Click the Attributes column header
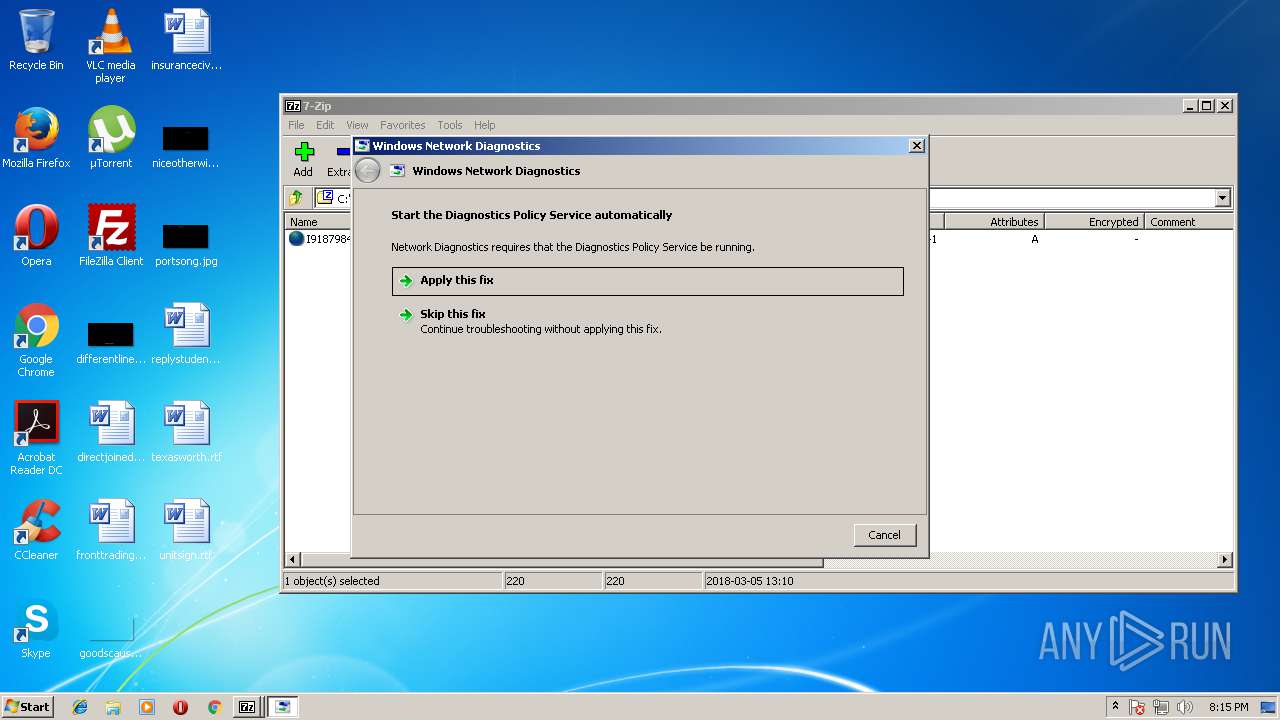Image resolution: width=1280 pixels, height=720 pixels. [994, 222]
